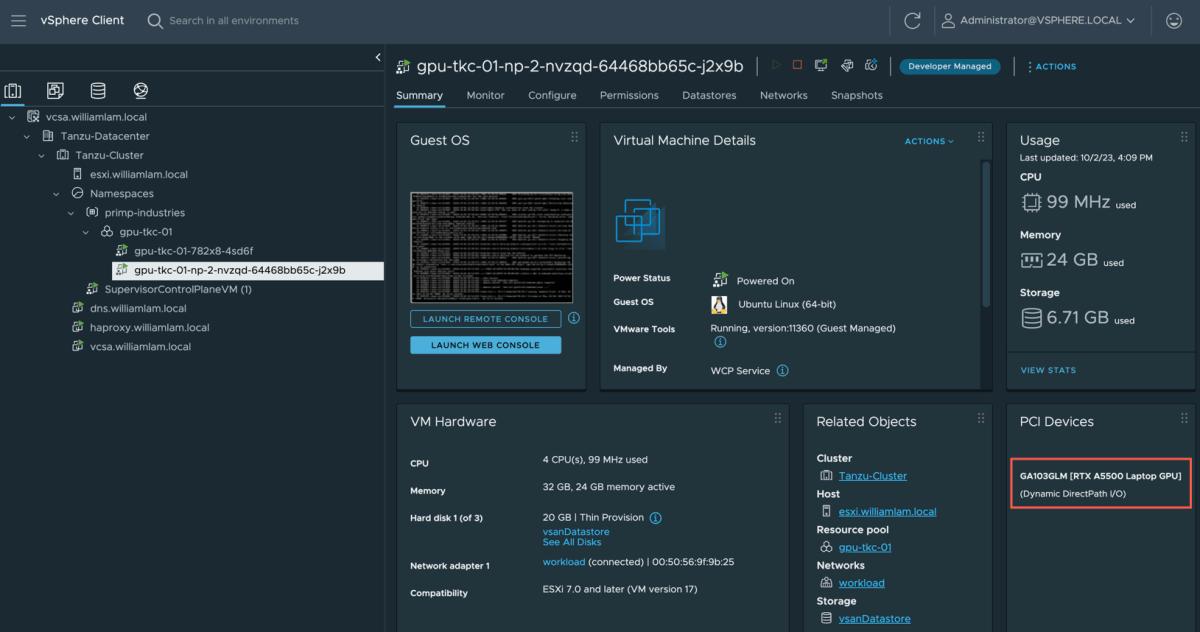This screenshot has width=1200, height=632.
Task: Collapse the Namespaces tree node
Action: point(56,194)
